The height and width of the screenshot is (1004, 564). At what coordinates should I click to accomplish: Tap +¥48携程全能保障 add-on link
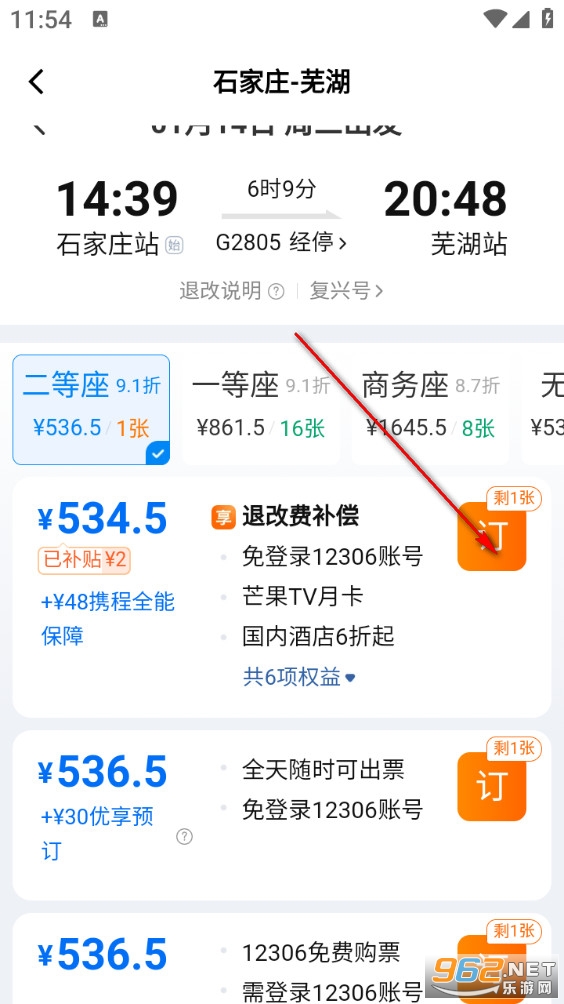(108, 619)
